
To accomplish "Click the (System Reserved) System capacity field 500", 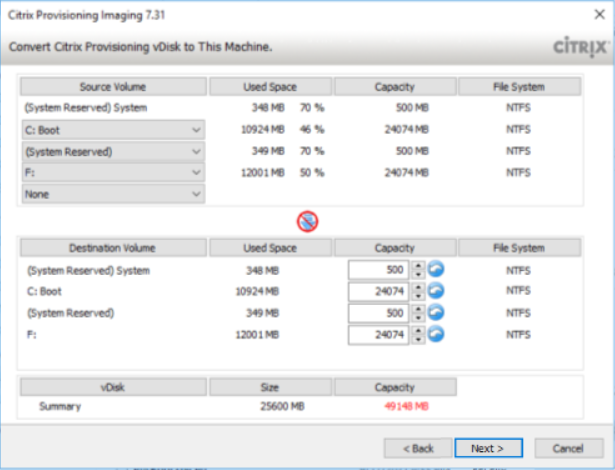I will pyautogui.click(x=378, y=270).
